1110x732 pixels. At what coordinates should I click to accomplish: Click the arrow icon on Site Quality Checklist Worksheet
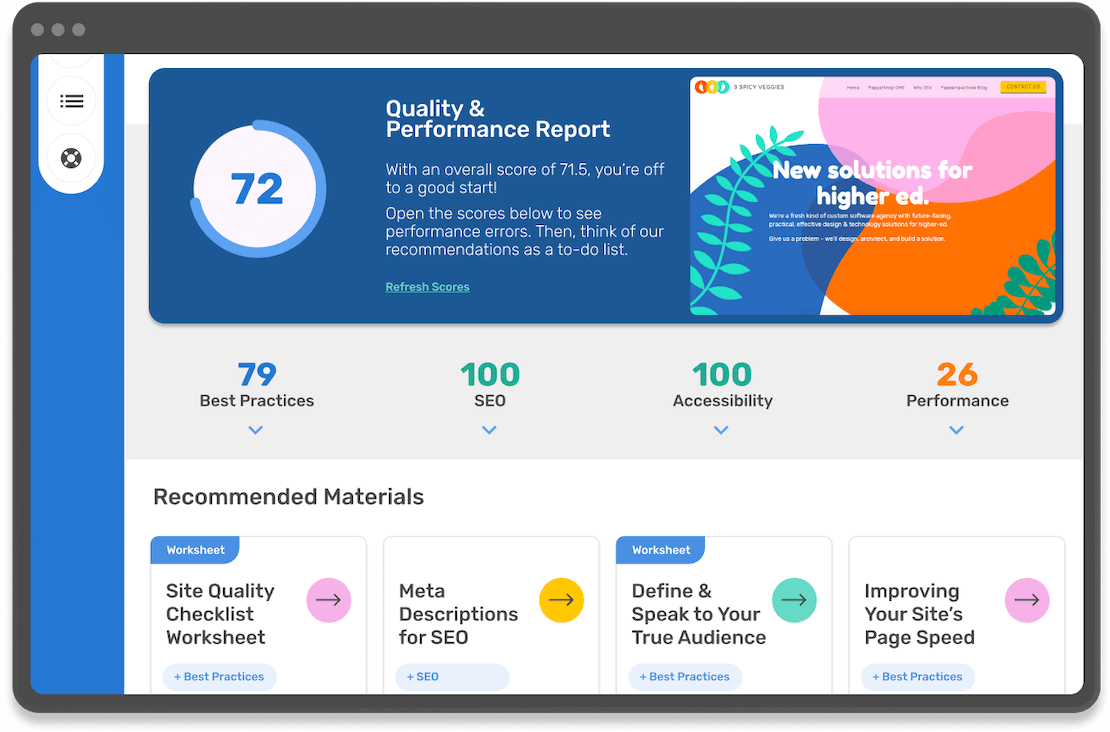coord(329,600)
